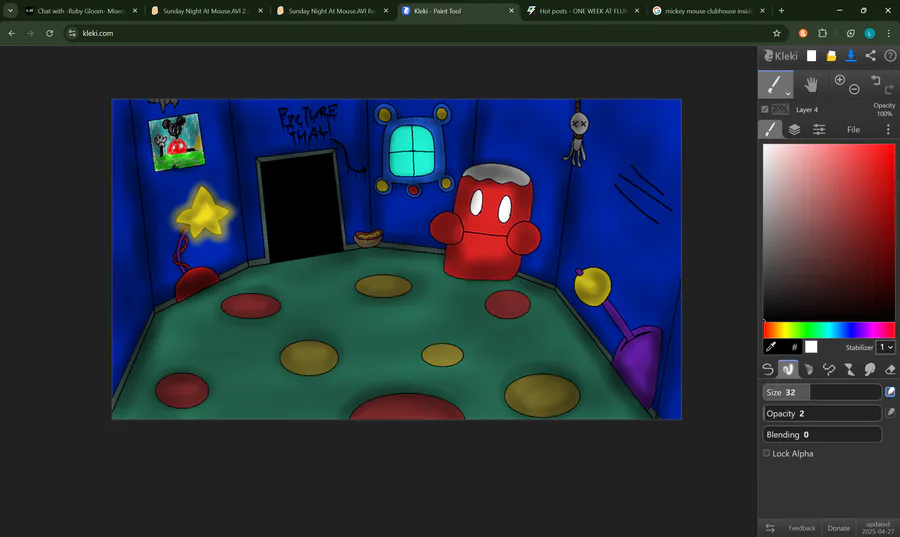Click the Size slider
The image size is (900, 537).
click(822, 392)
